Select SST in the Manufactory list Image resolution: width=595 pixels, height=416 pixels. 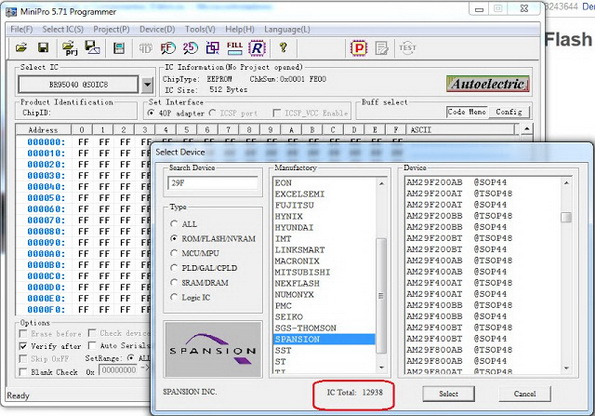(324, 350)
